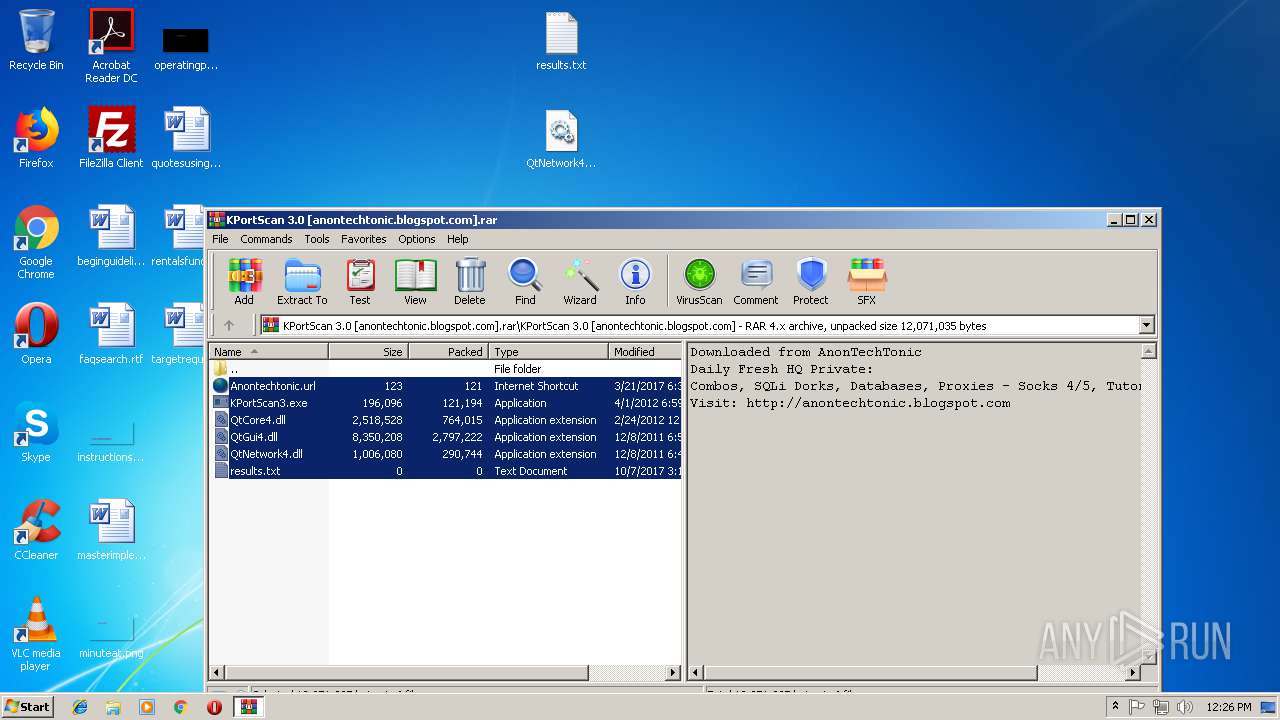1280x720 pixels.
Task: Open Skype desktop shortcut
Action: pos(36,431)
